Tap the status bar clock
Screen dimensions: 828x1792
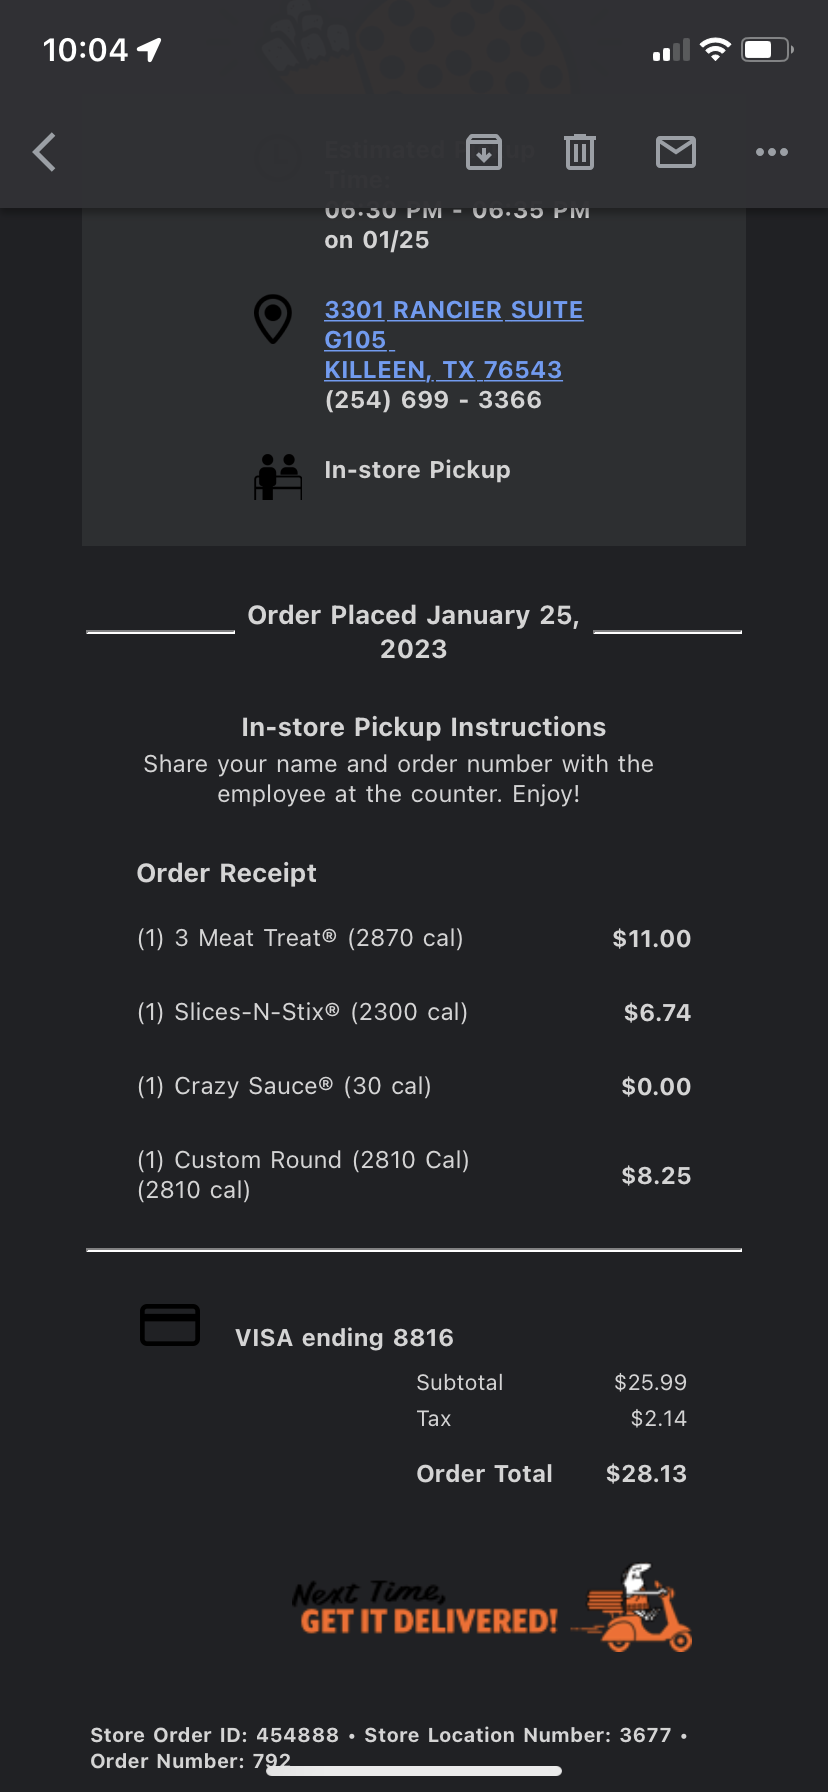click(x=86, y=50)
